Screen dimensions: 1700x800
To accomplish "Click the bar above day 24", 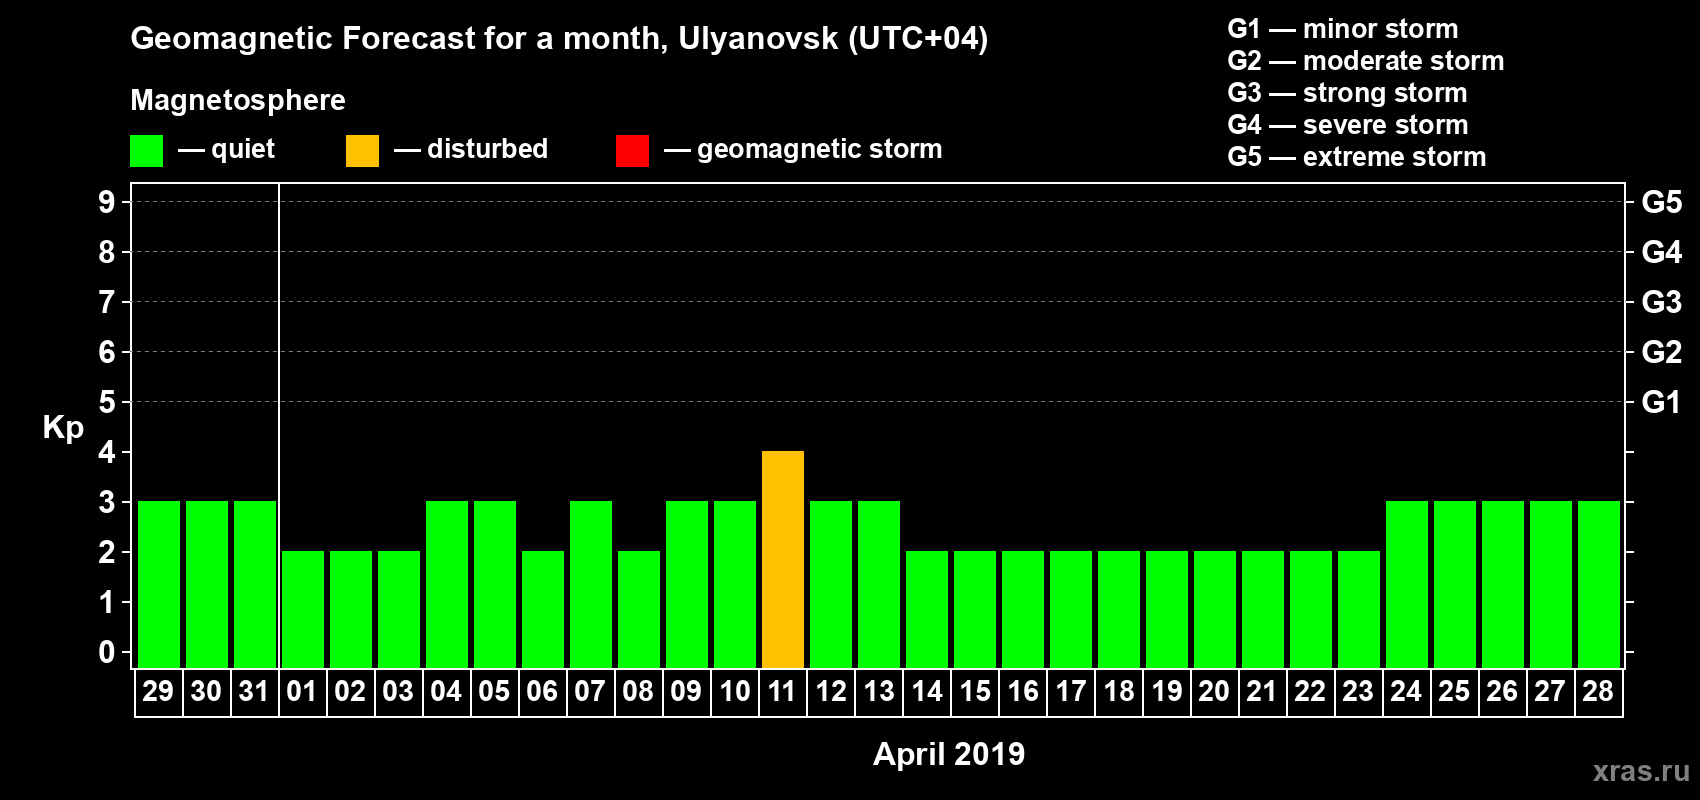I will (1407, 584).
